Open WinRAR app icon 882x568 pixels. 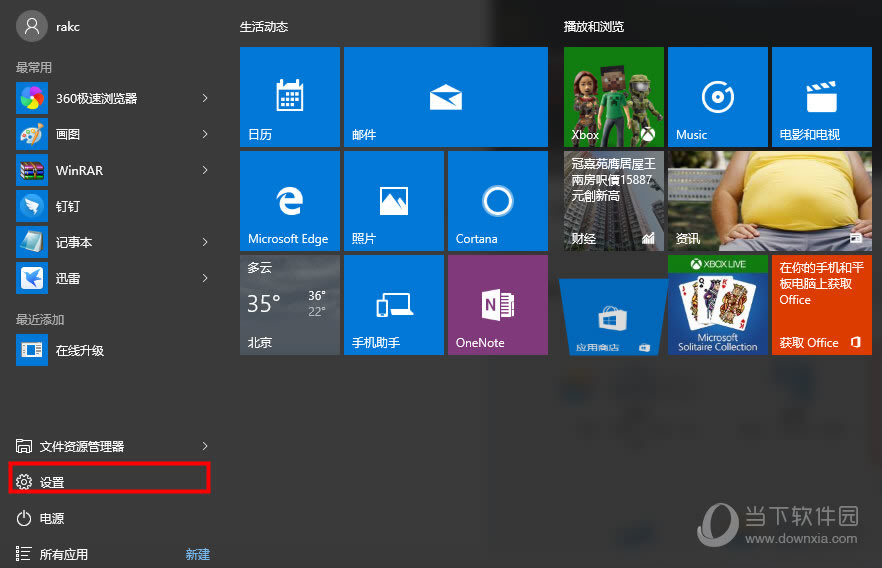pos(32,170)
